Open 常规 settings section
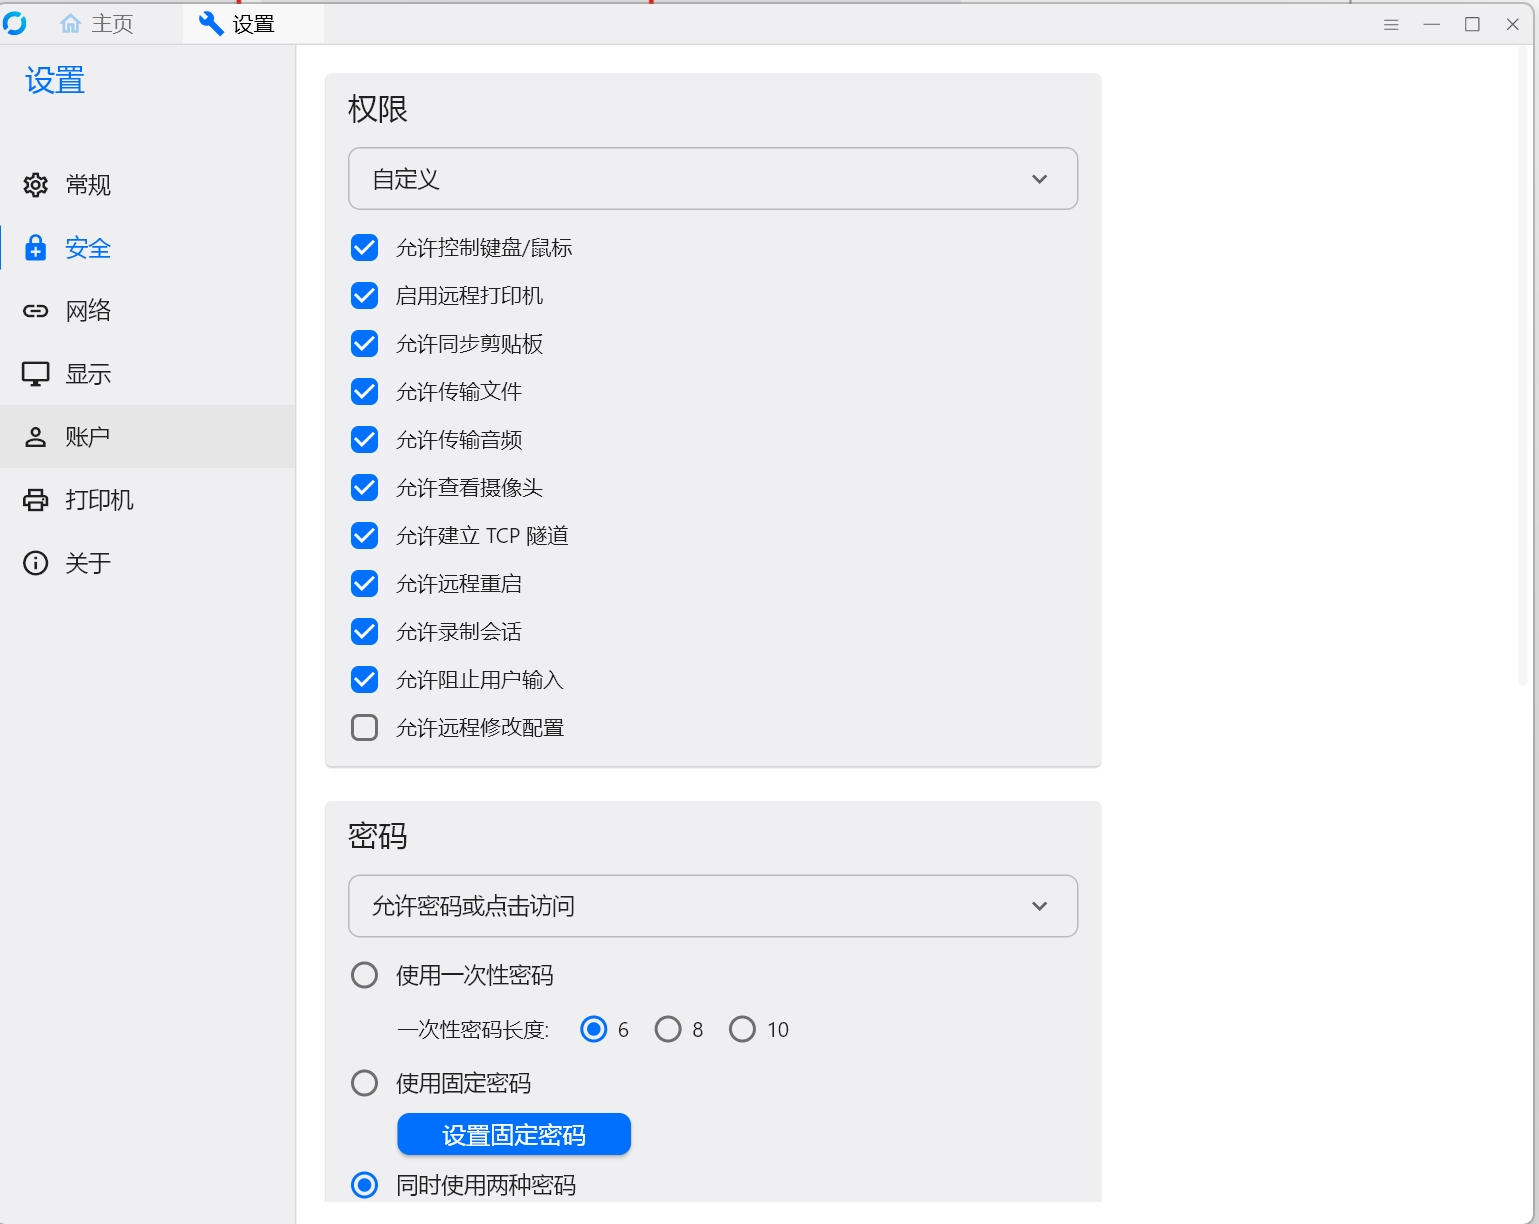 (148, 185)
